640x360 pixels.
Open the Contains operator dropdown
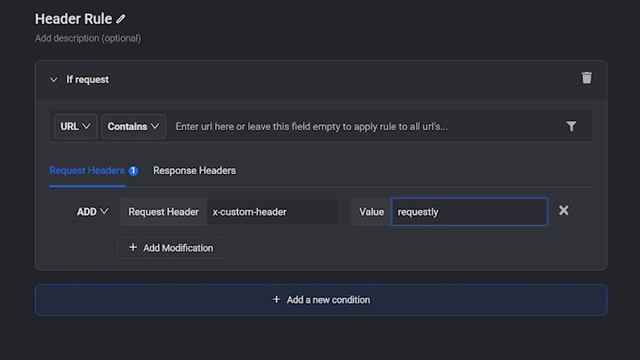point(133,127)
